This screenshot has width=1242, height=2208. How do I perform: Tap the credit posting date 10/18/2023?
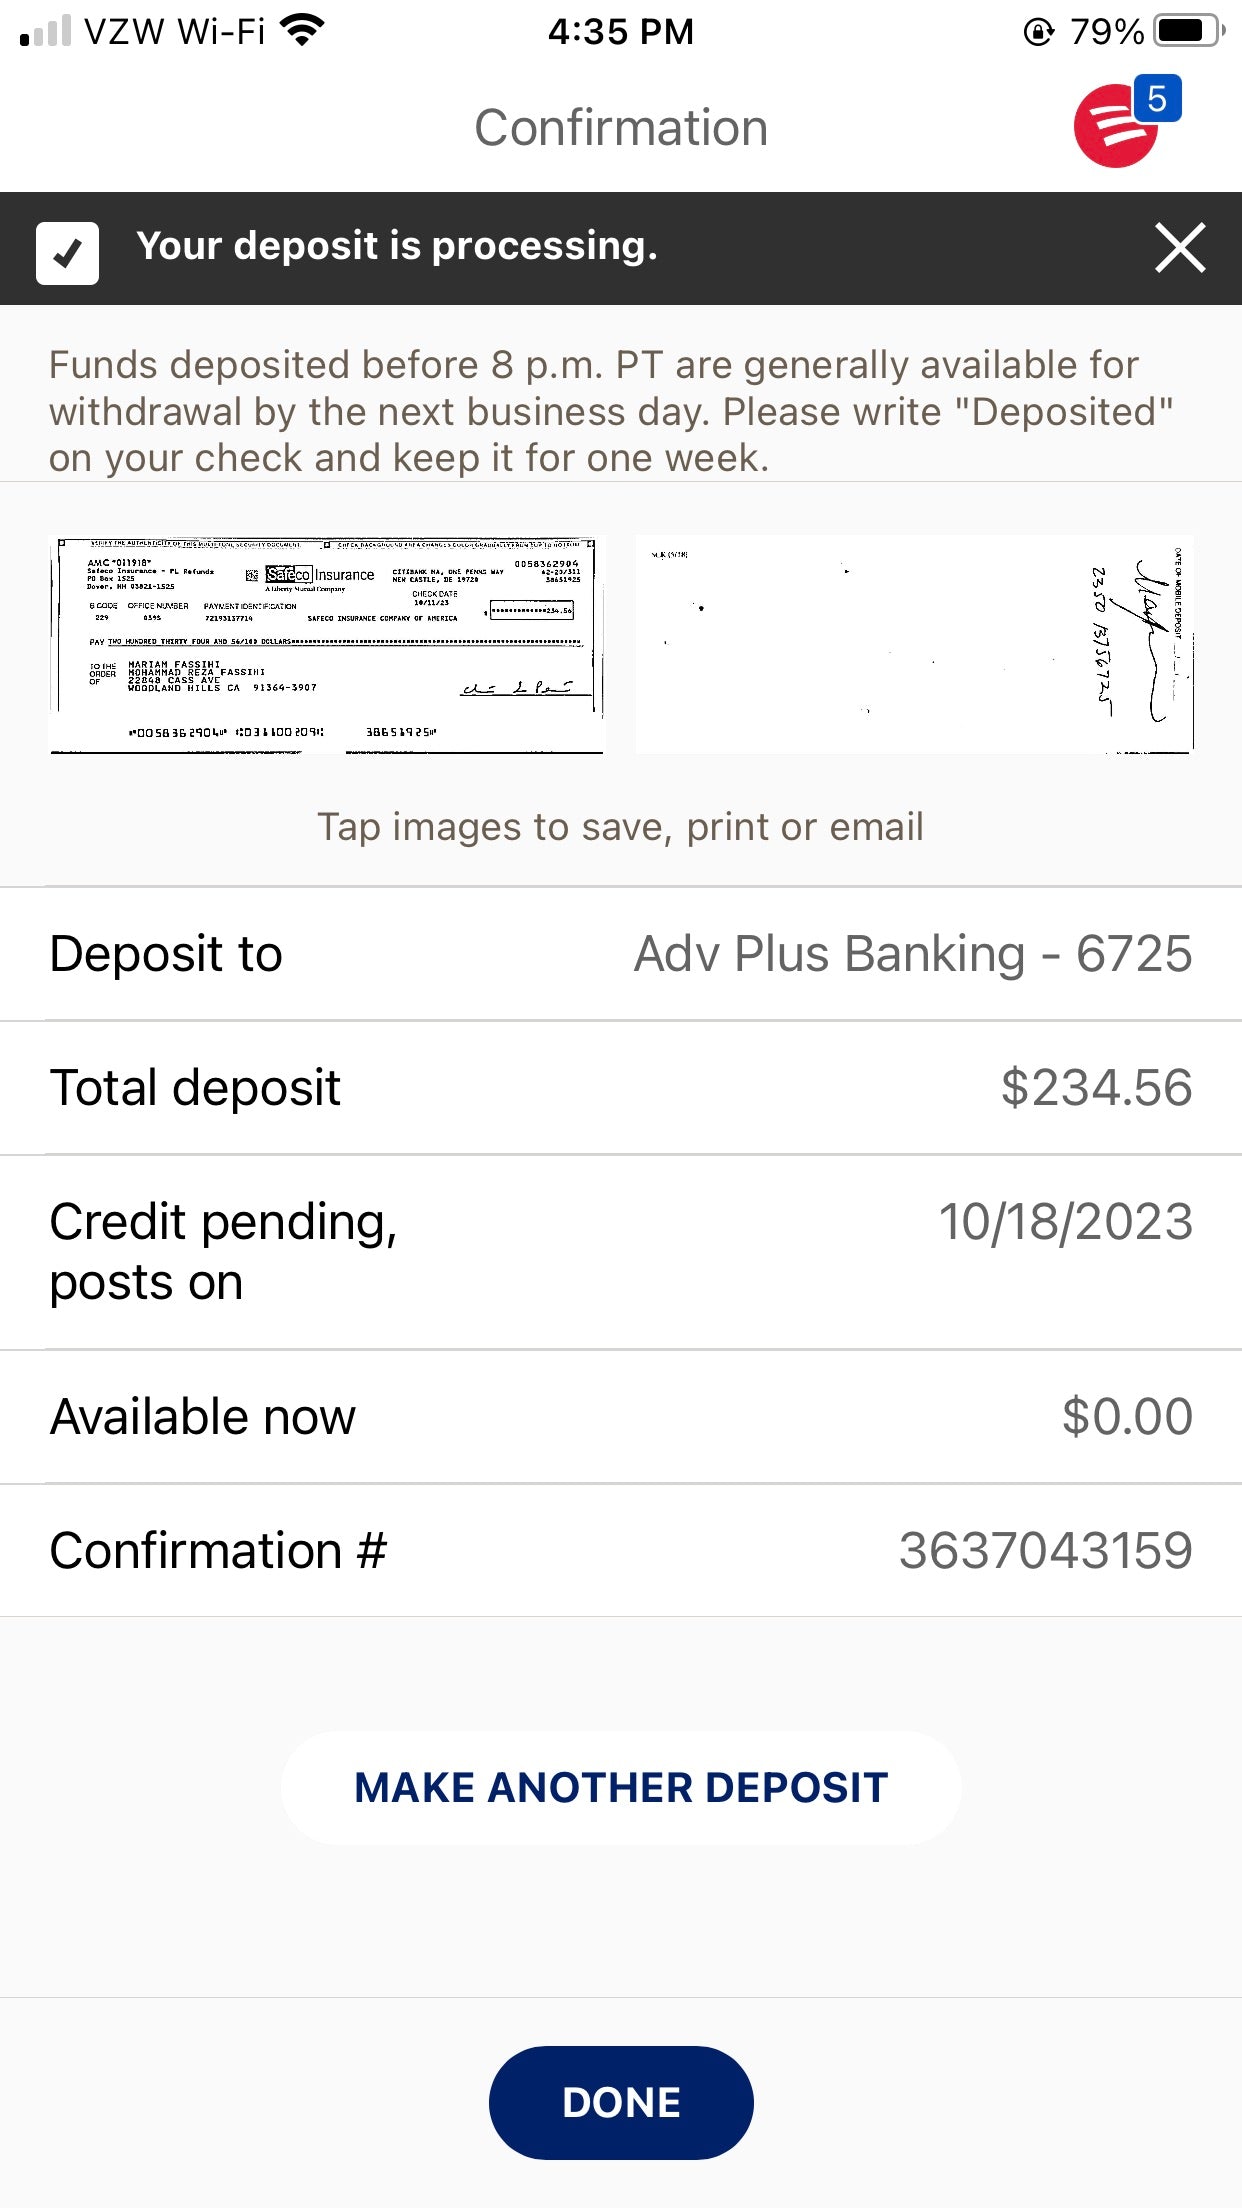point(1065,1222)
